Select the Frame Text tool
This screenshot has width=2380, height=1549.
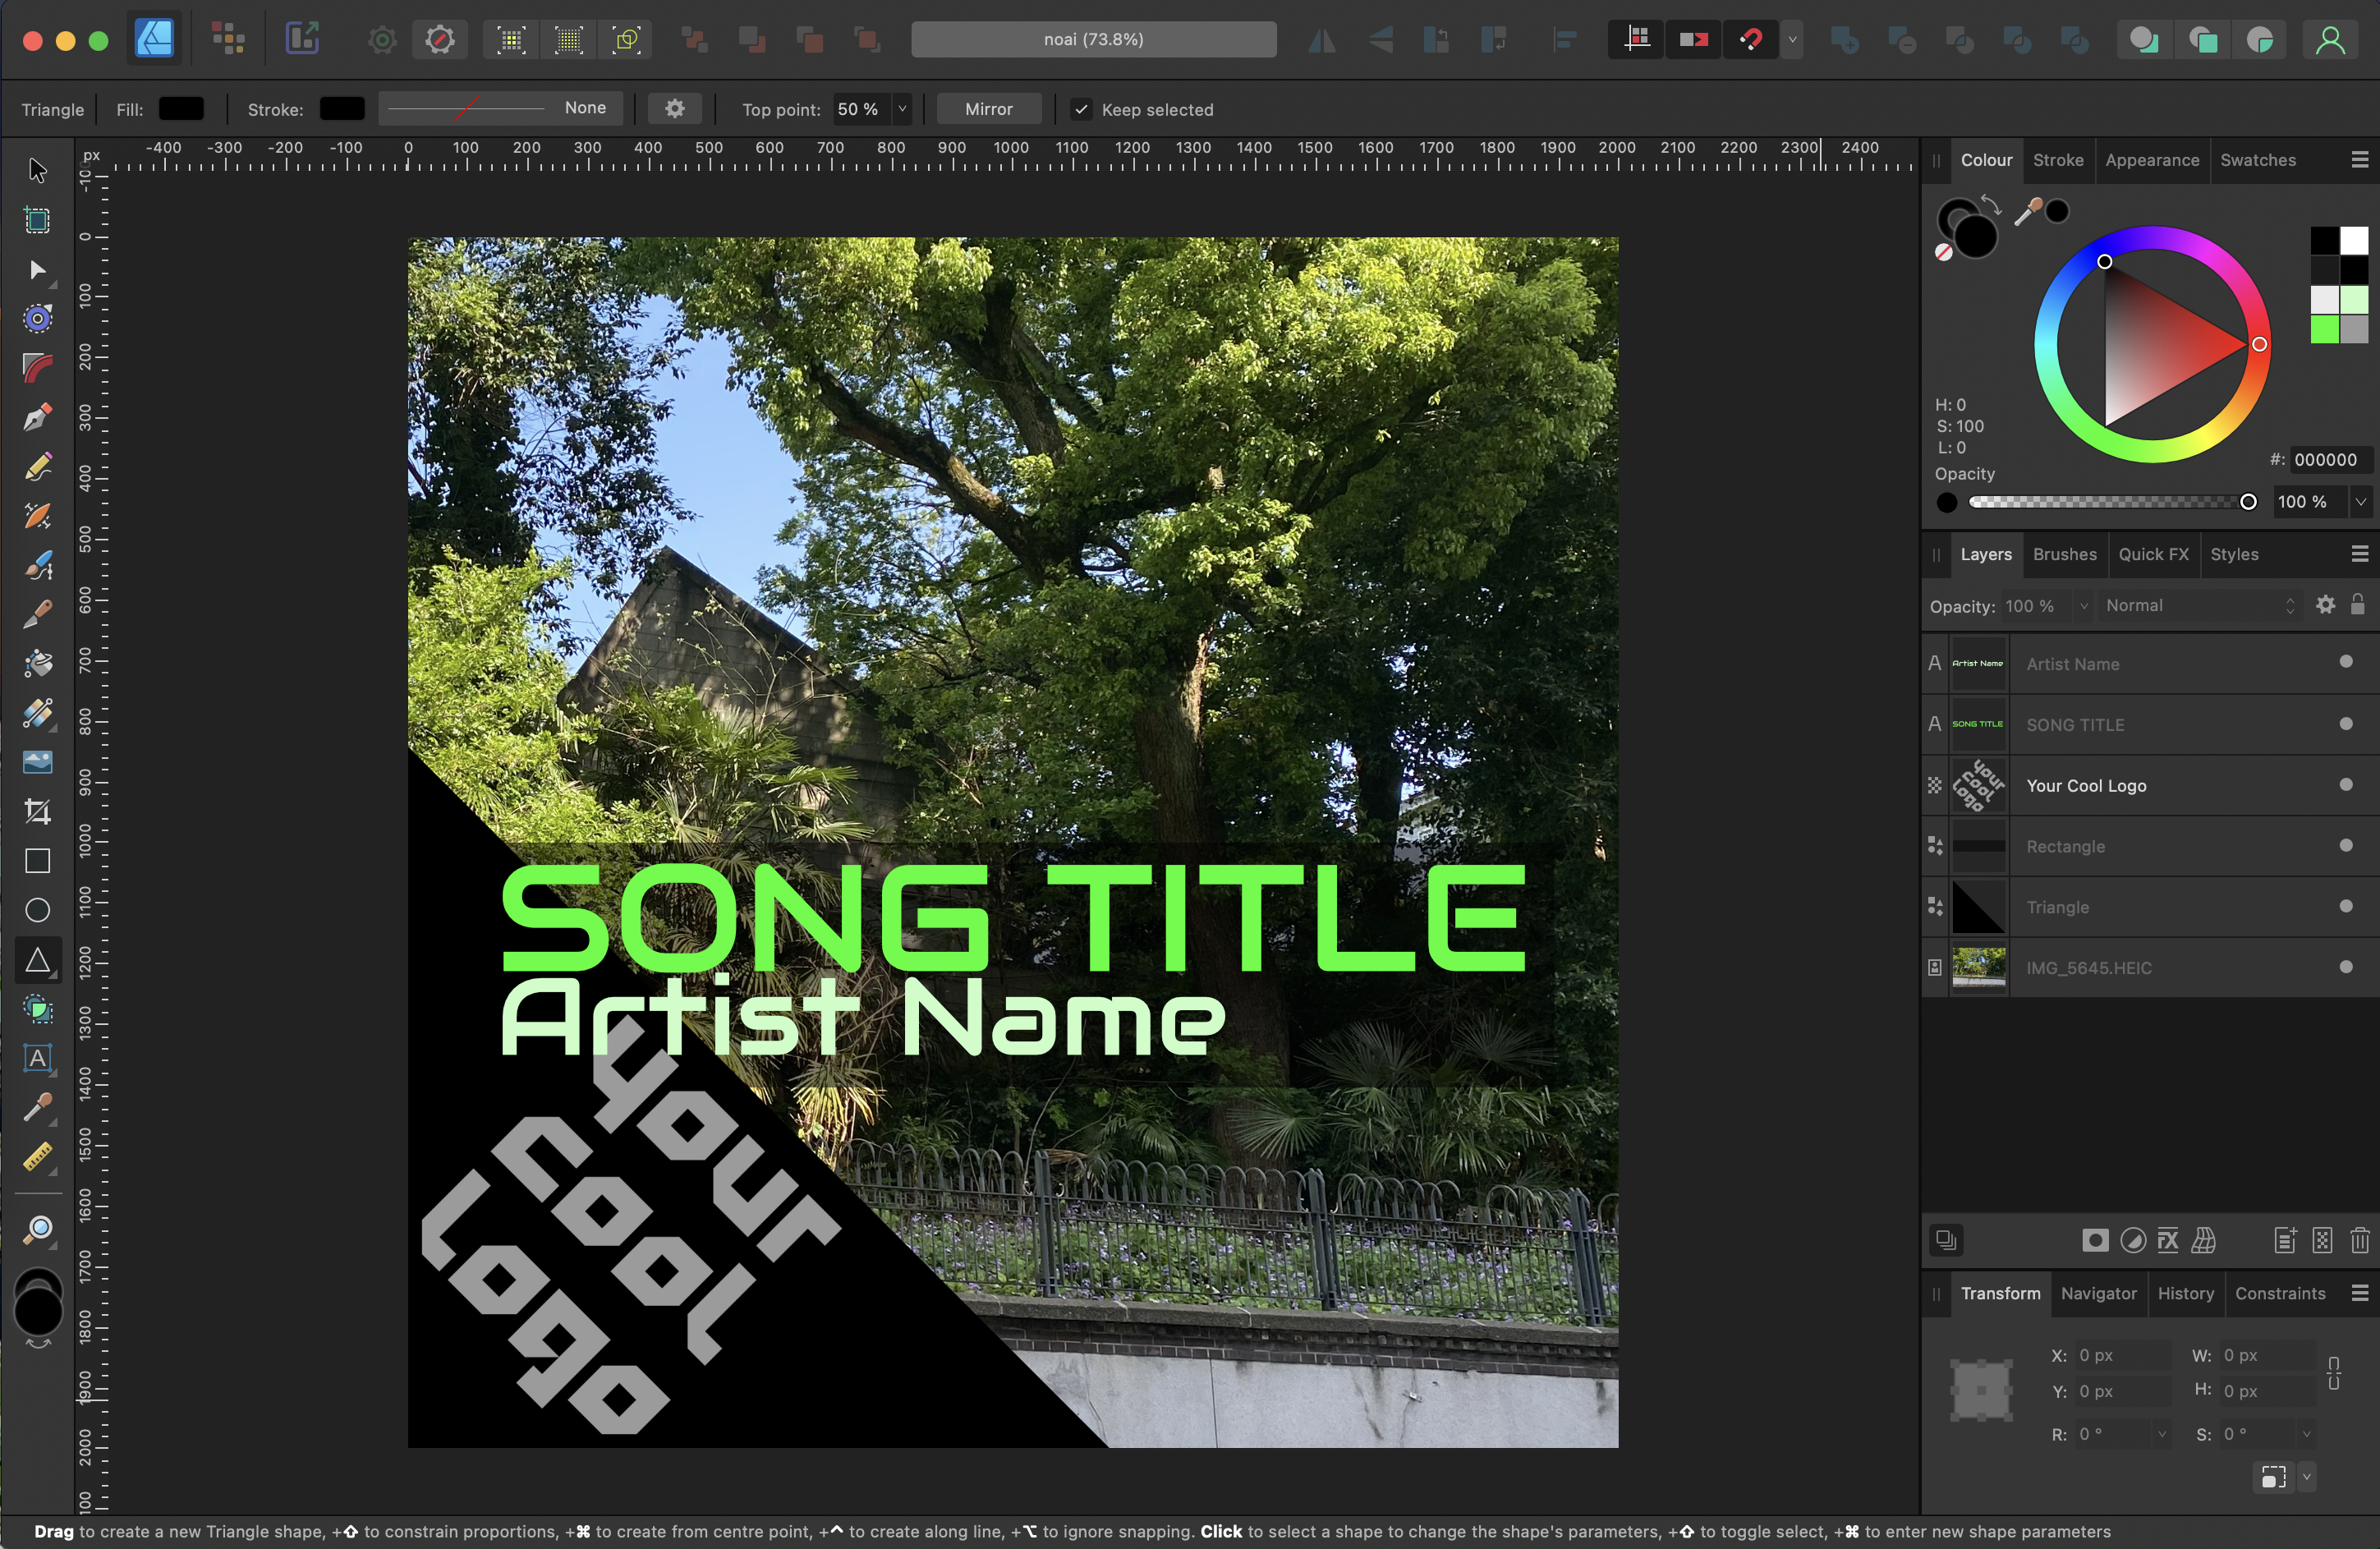[x=37, y=1058]
